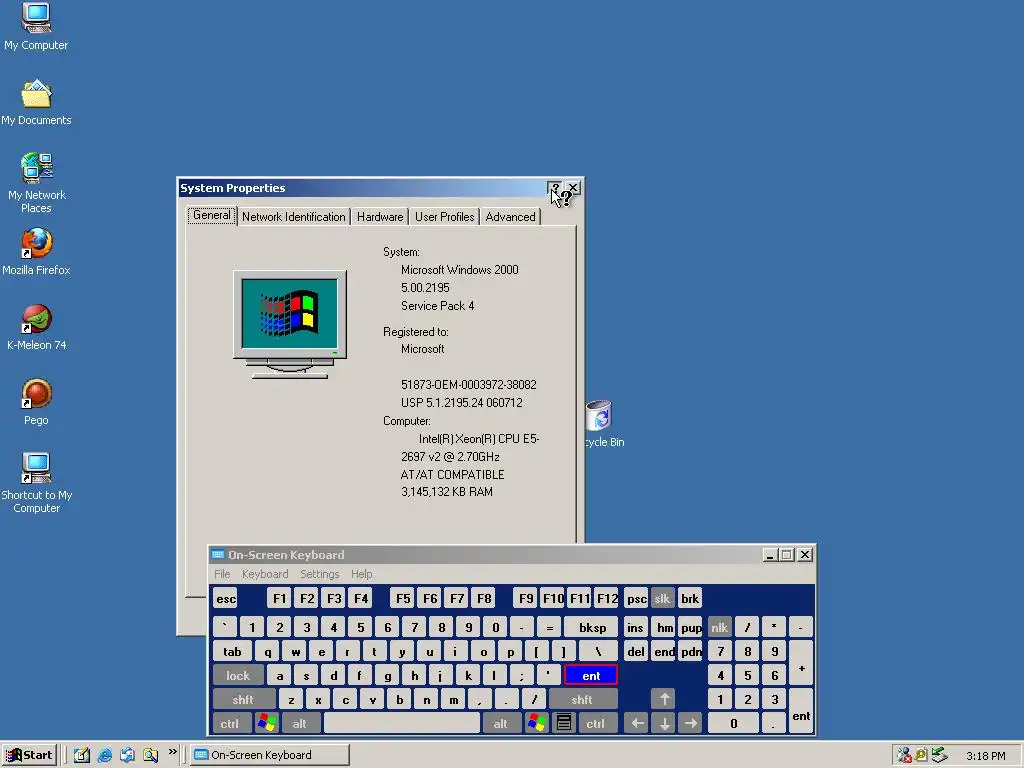Image resolution: width=1024 pixels, height=768 pixels.
Task: Click the down arrow key
Action: (x=664, y=724)
